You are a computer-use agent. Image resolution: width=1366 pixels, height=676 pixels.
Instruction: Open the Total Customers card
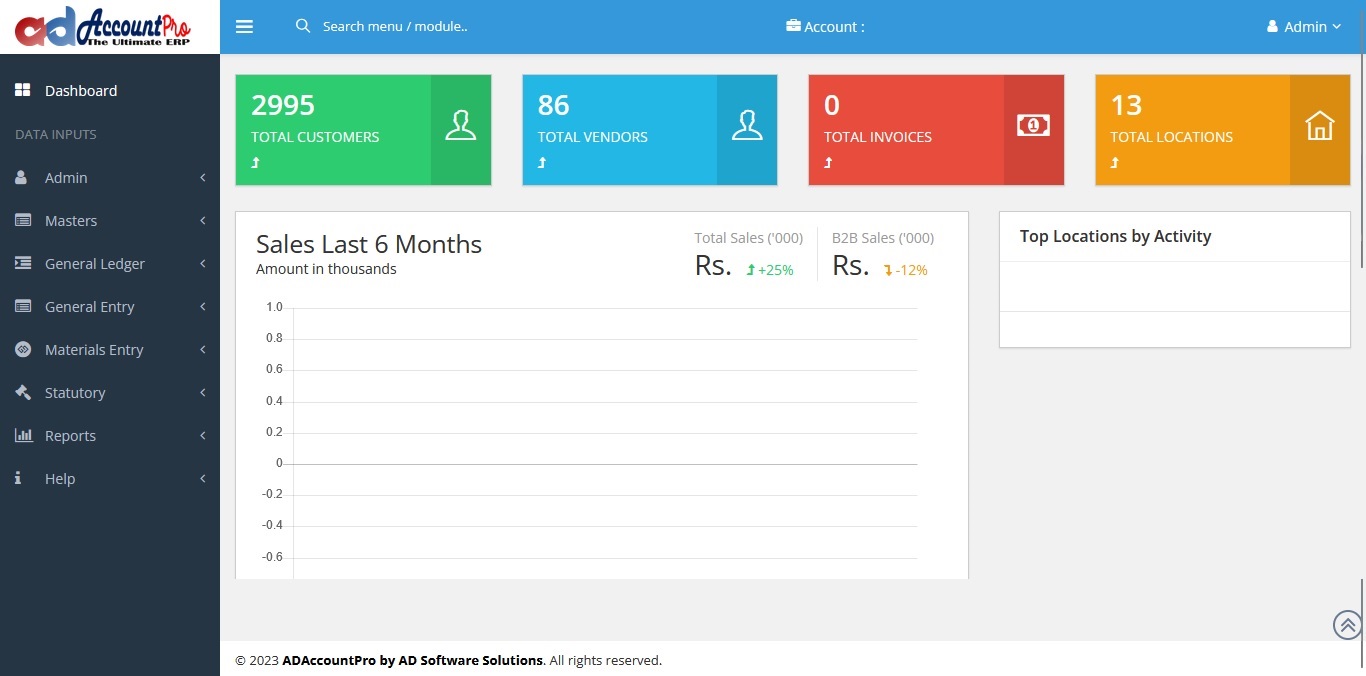334,130
